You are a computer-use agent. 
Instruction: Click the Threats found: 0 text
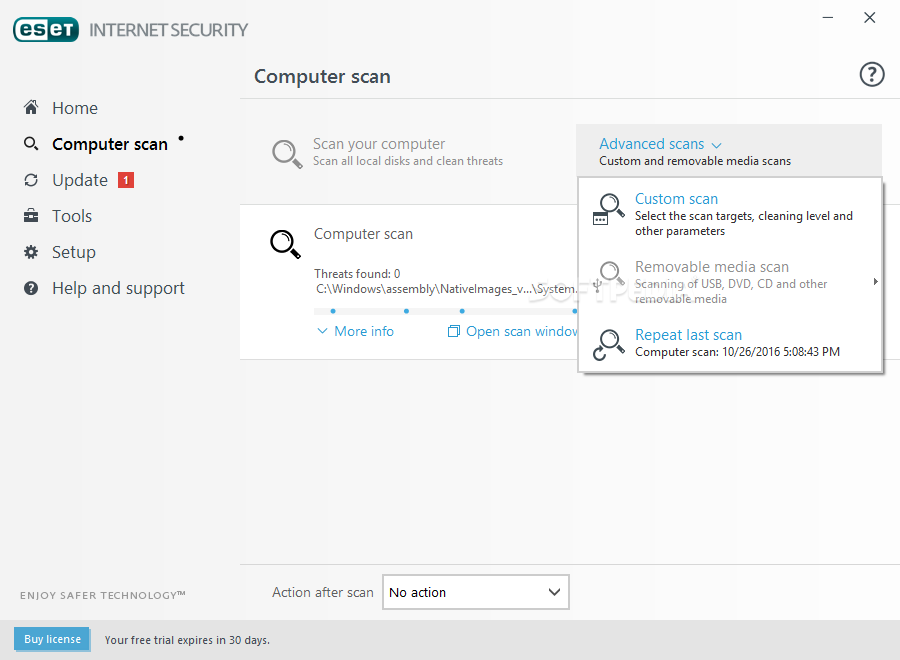point(357,274)
